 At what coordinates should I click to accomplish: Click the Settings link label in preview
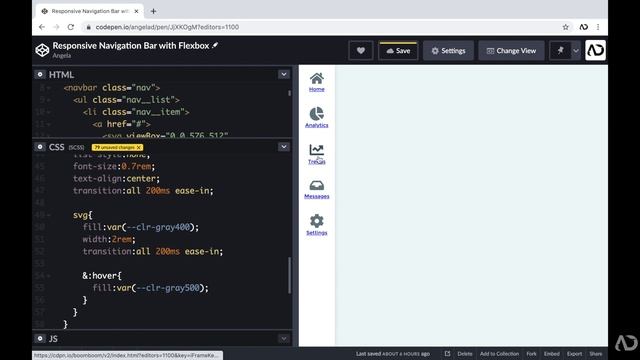317,233
